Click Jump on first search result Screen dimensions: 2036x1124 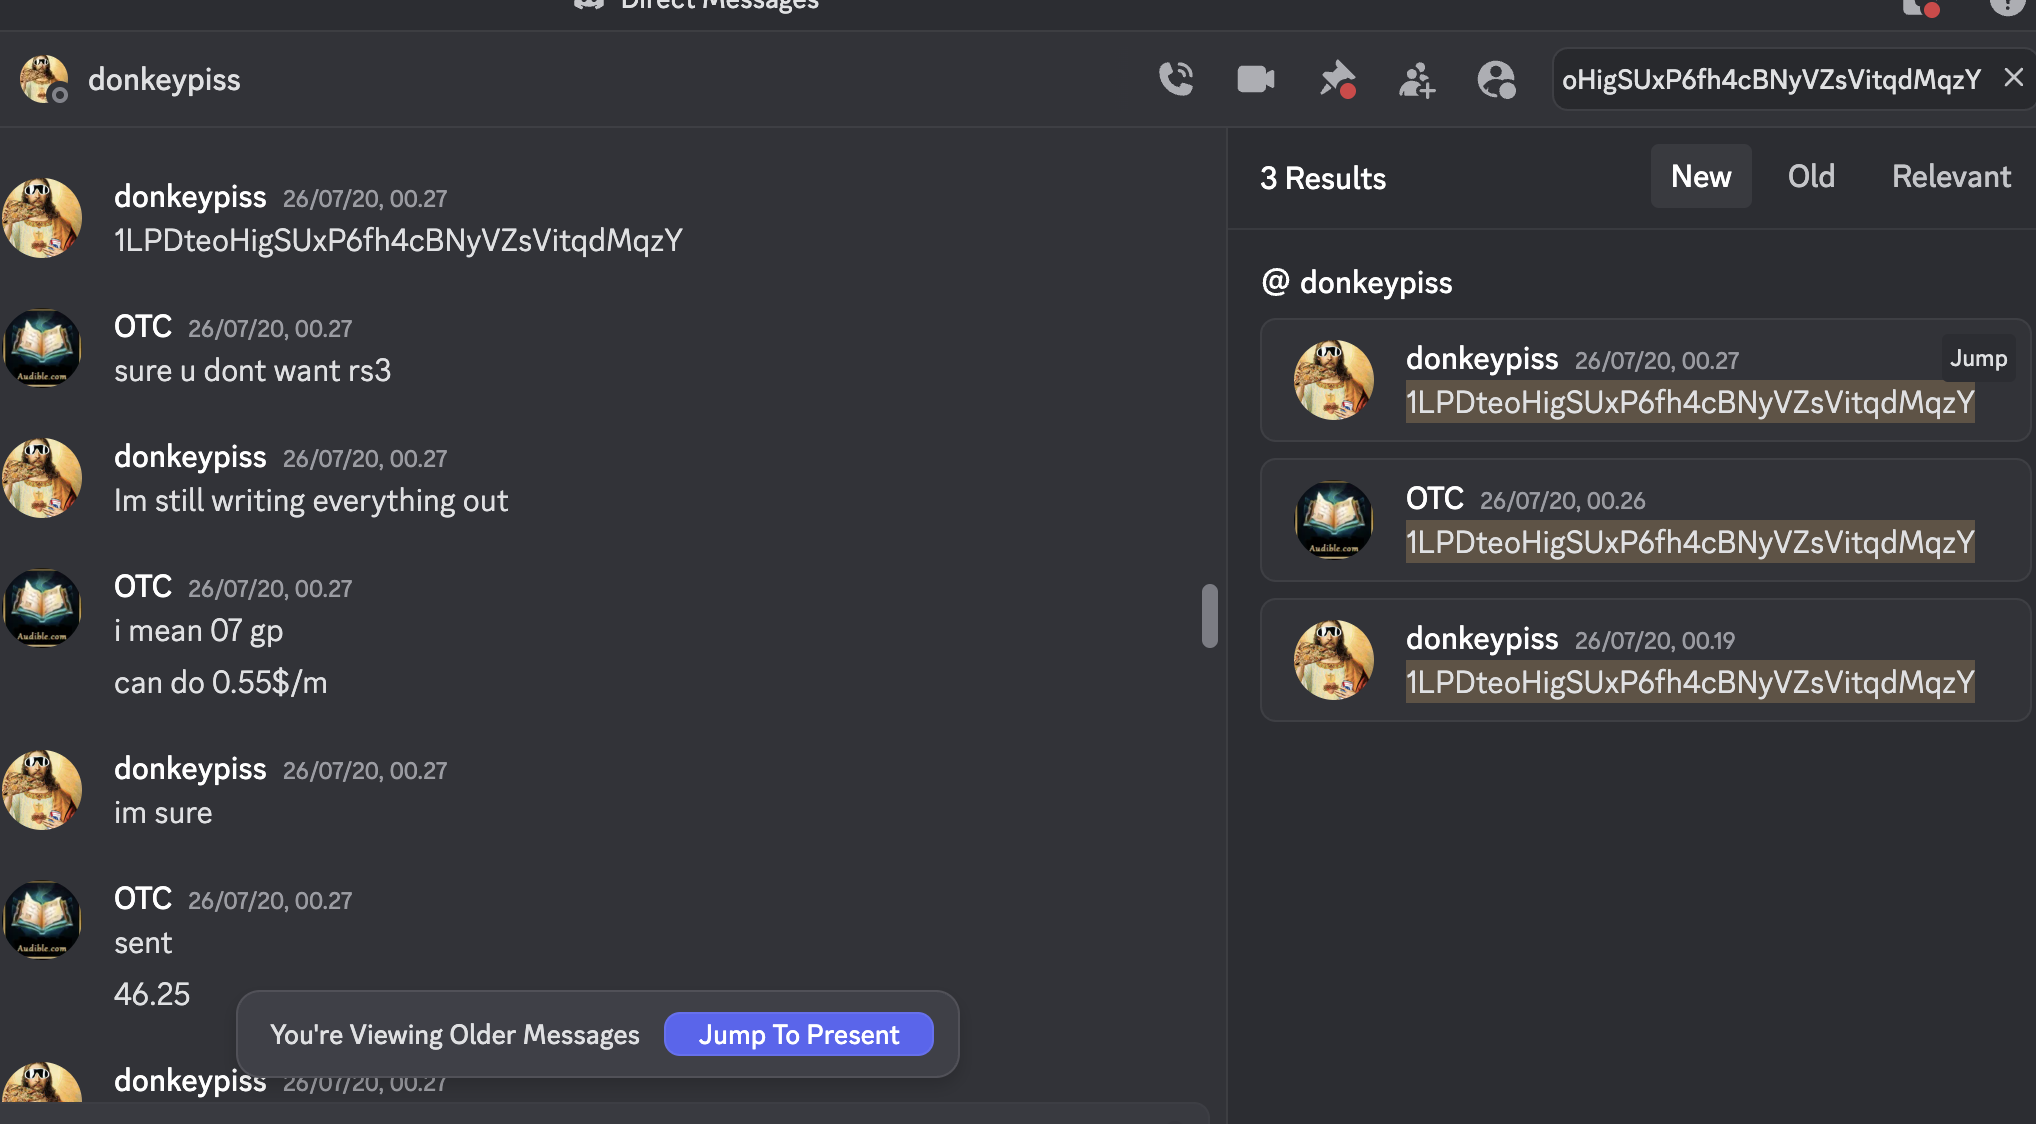click(1977, 358)
